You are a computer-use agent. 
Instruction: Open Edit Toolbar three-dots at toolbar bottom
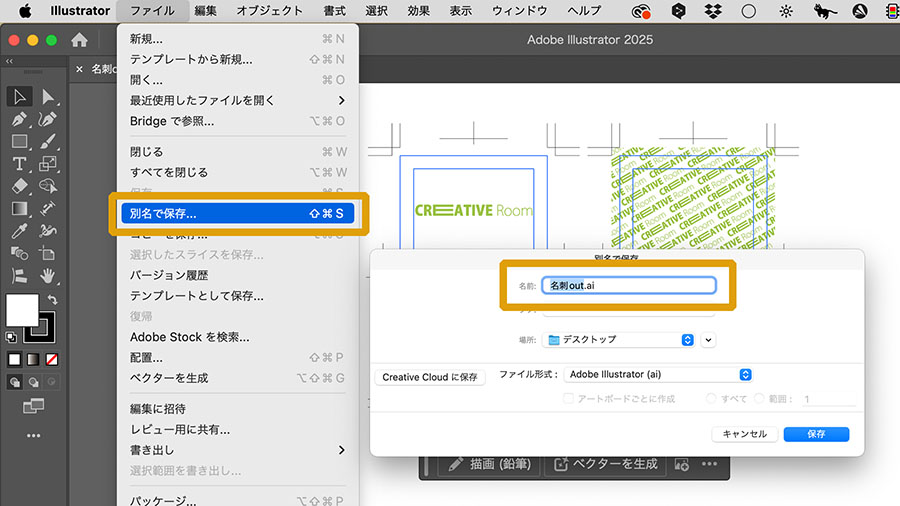coord(33,435)
